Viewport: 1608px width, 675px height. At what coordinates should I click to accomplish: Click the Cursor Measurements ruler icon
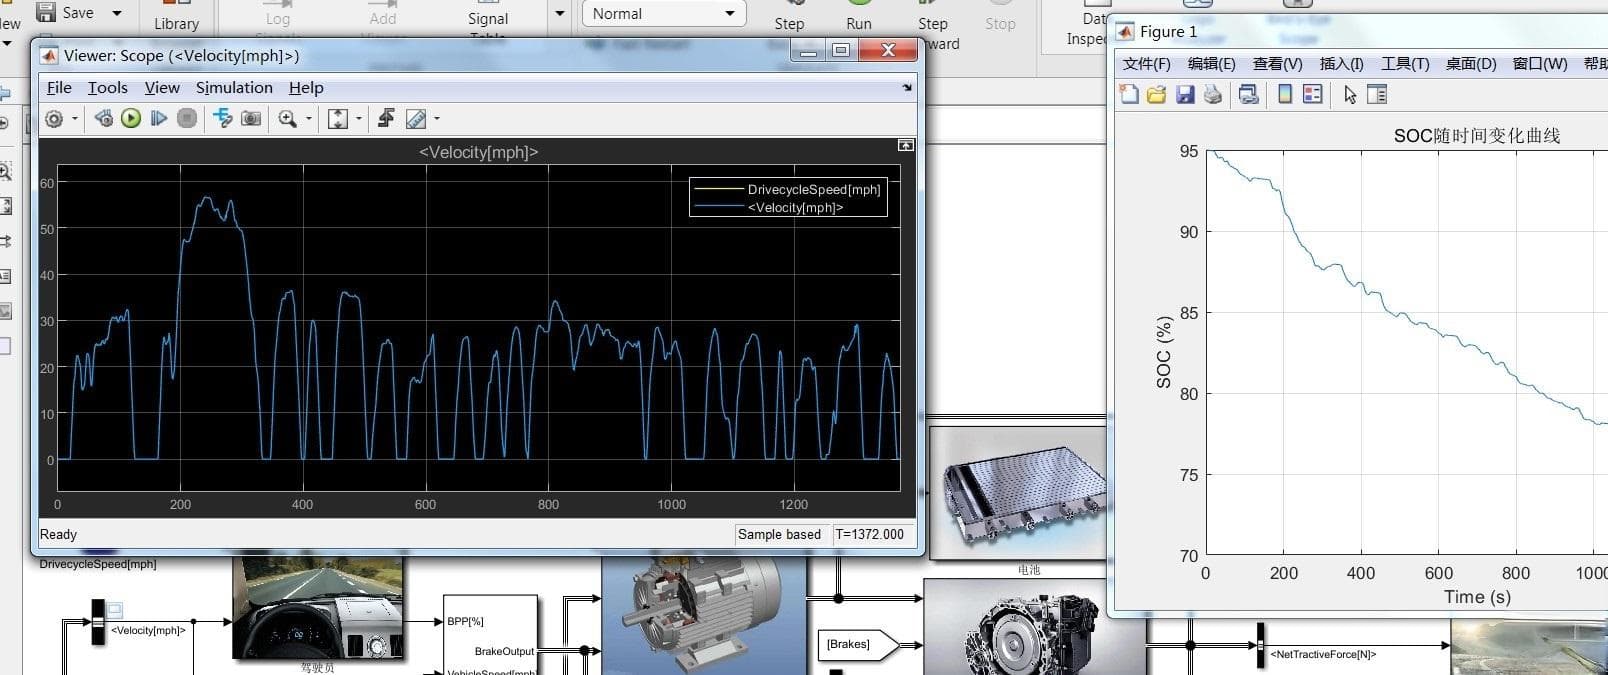pos(416,119)
